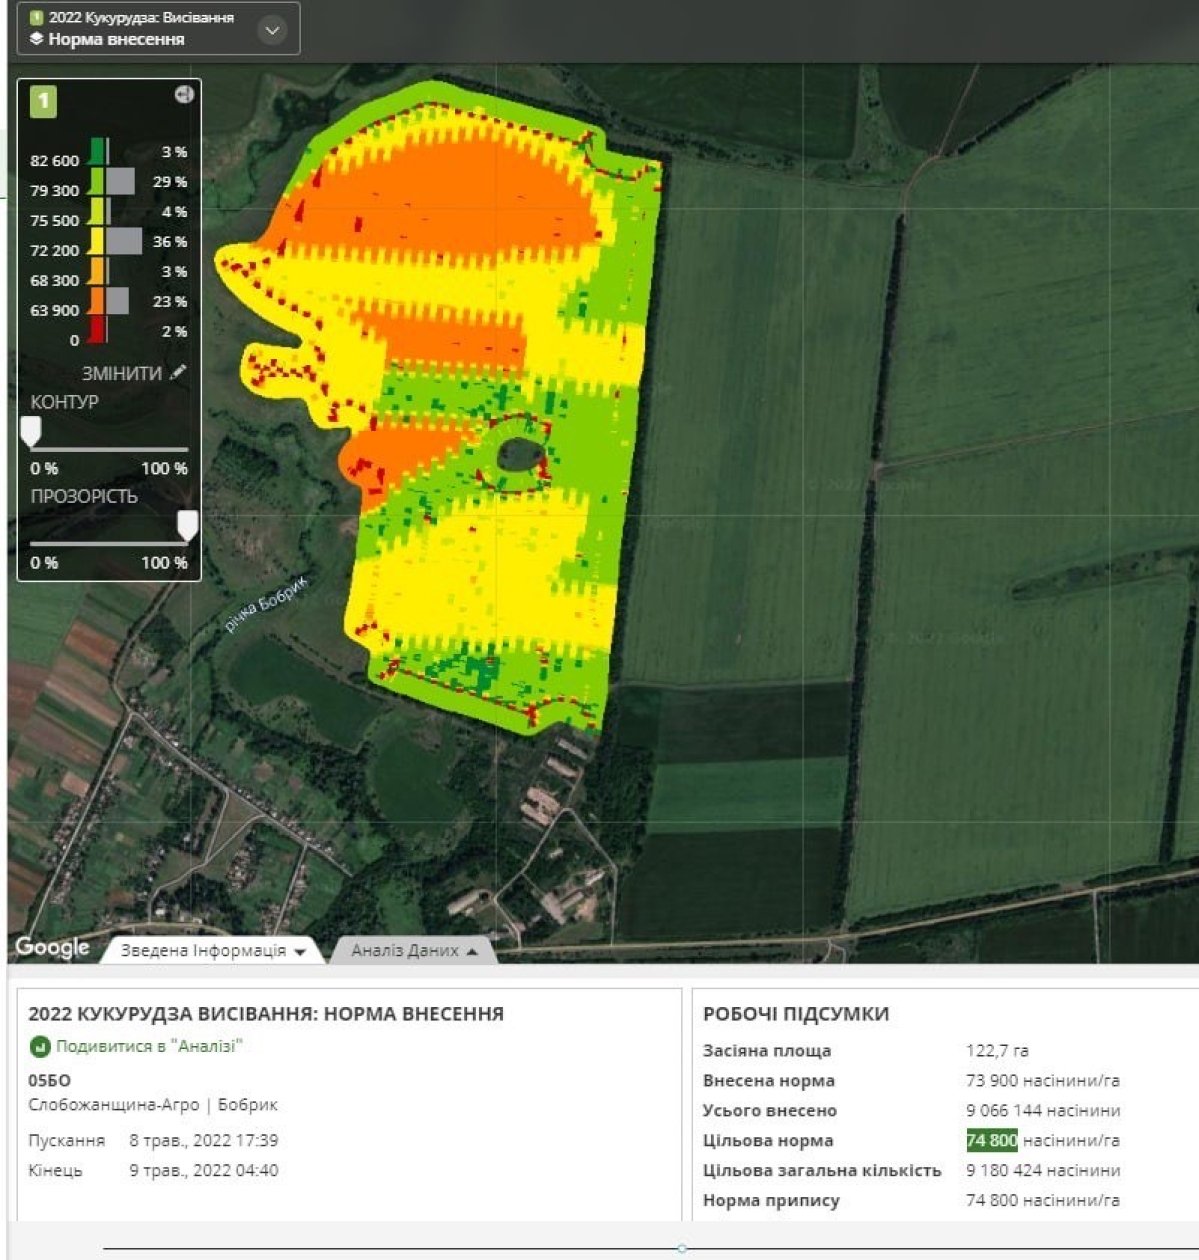Click the layers stack icon beside Норма внесення
The width and height of the screenshot is (1199, 1260).
pyautogui.click(x=37, y=39)
